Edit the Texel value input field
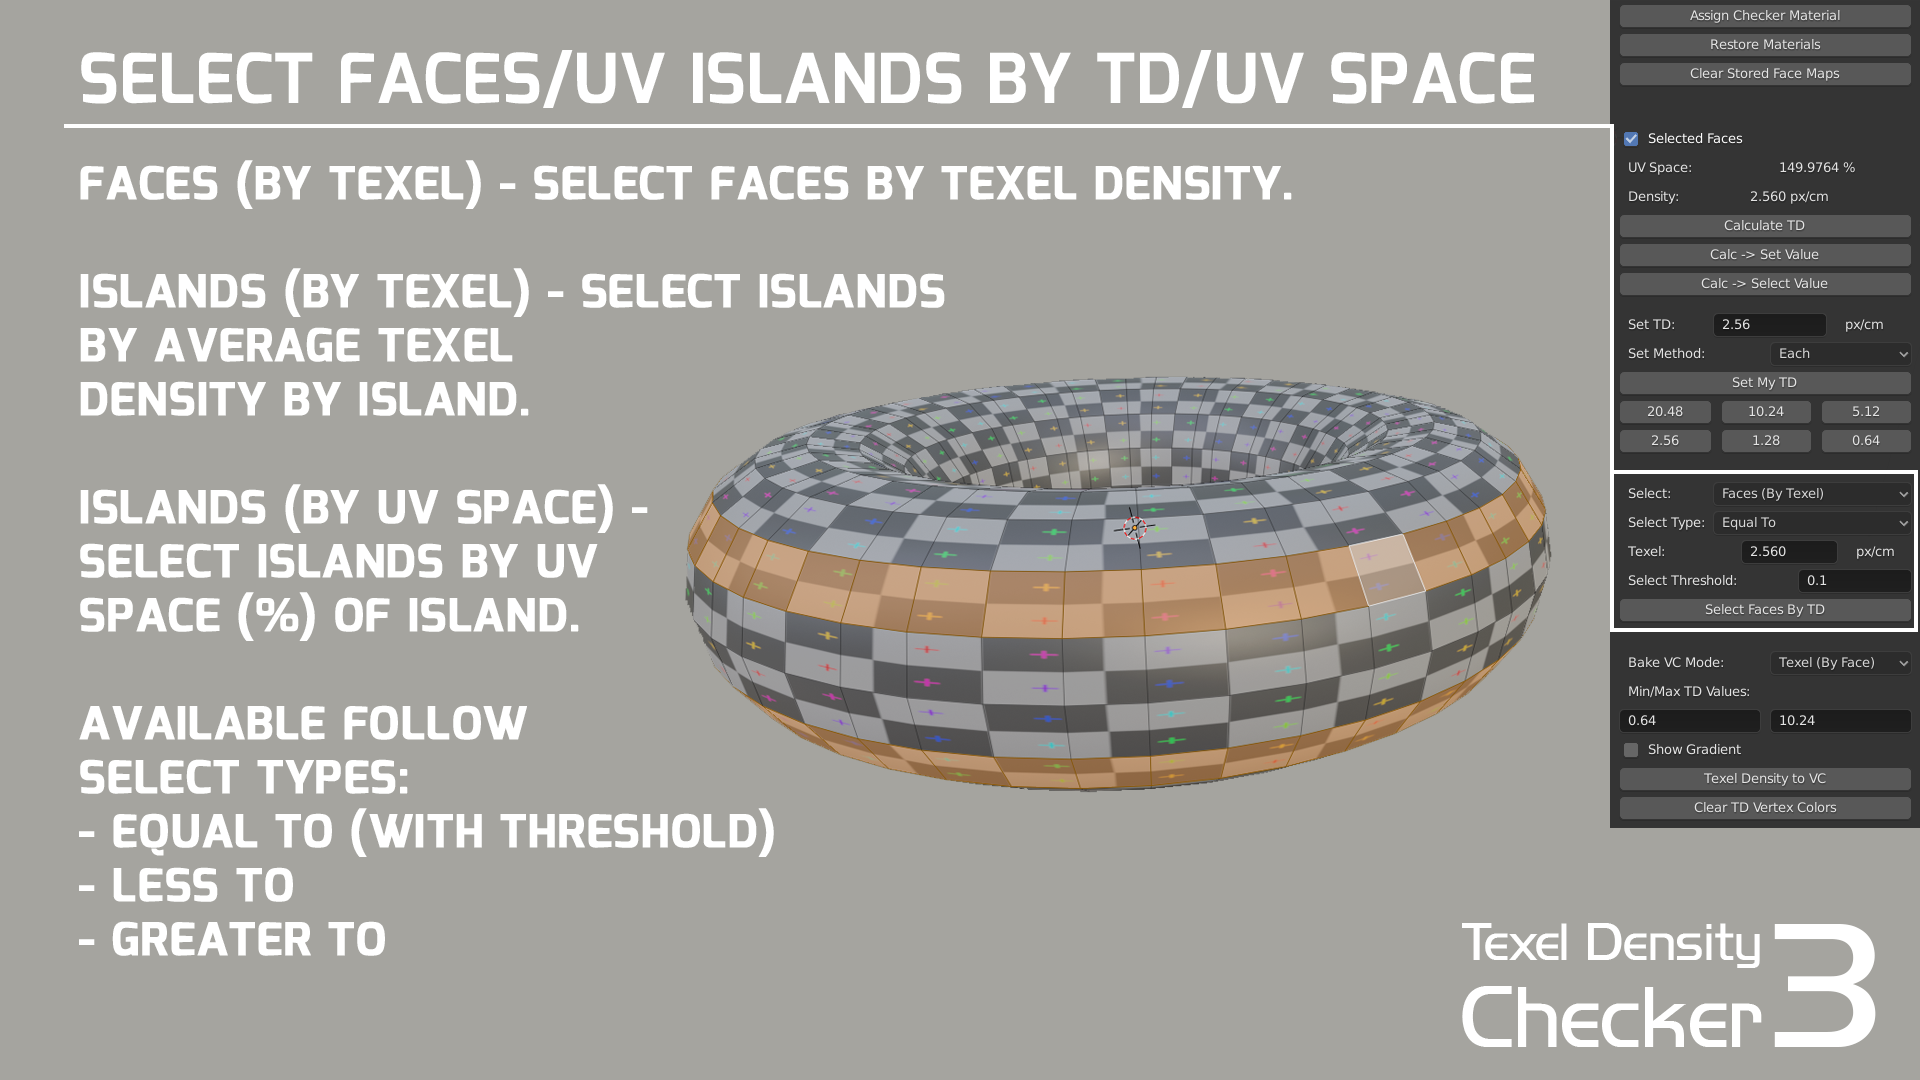The image size is (1920, 1080). coord(1766,551)
